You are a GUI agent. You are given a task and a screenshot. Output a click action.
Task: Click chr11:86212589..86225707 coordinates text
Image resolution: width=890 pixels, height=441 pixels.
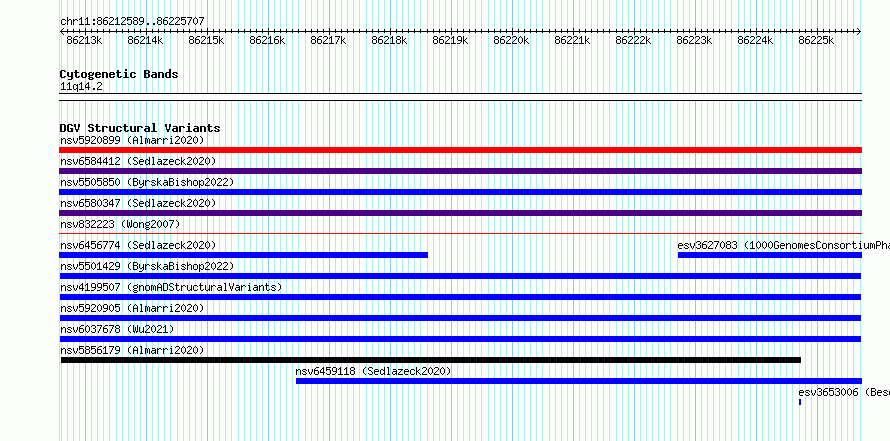pos(132,21)
